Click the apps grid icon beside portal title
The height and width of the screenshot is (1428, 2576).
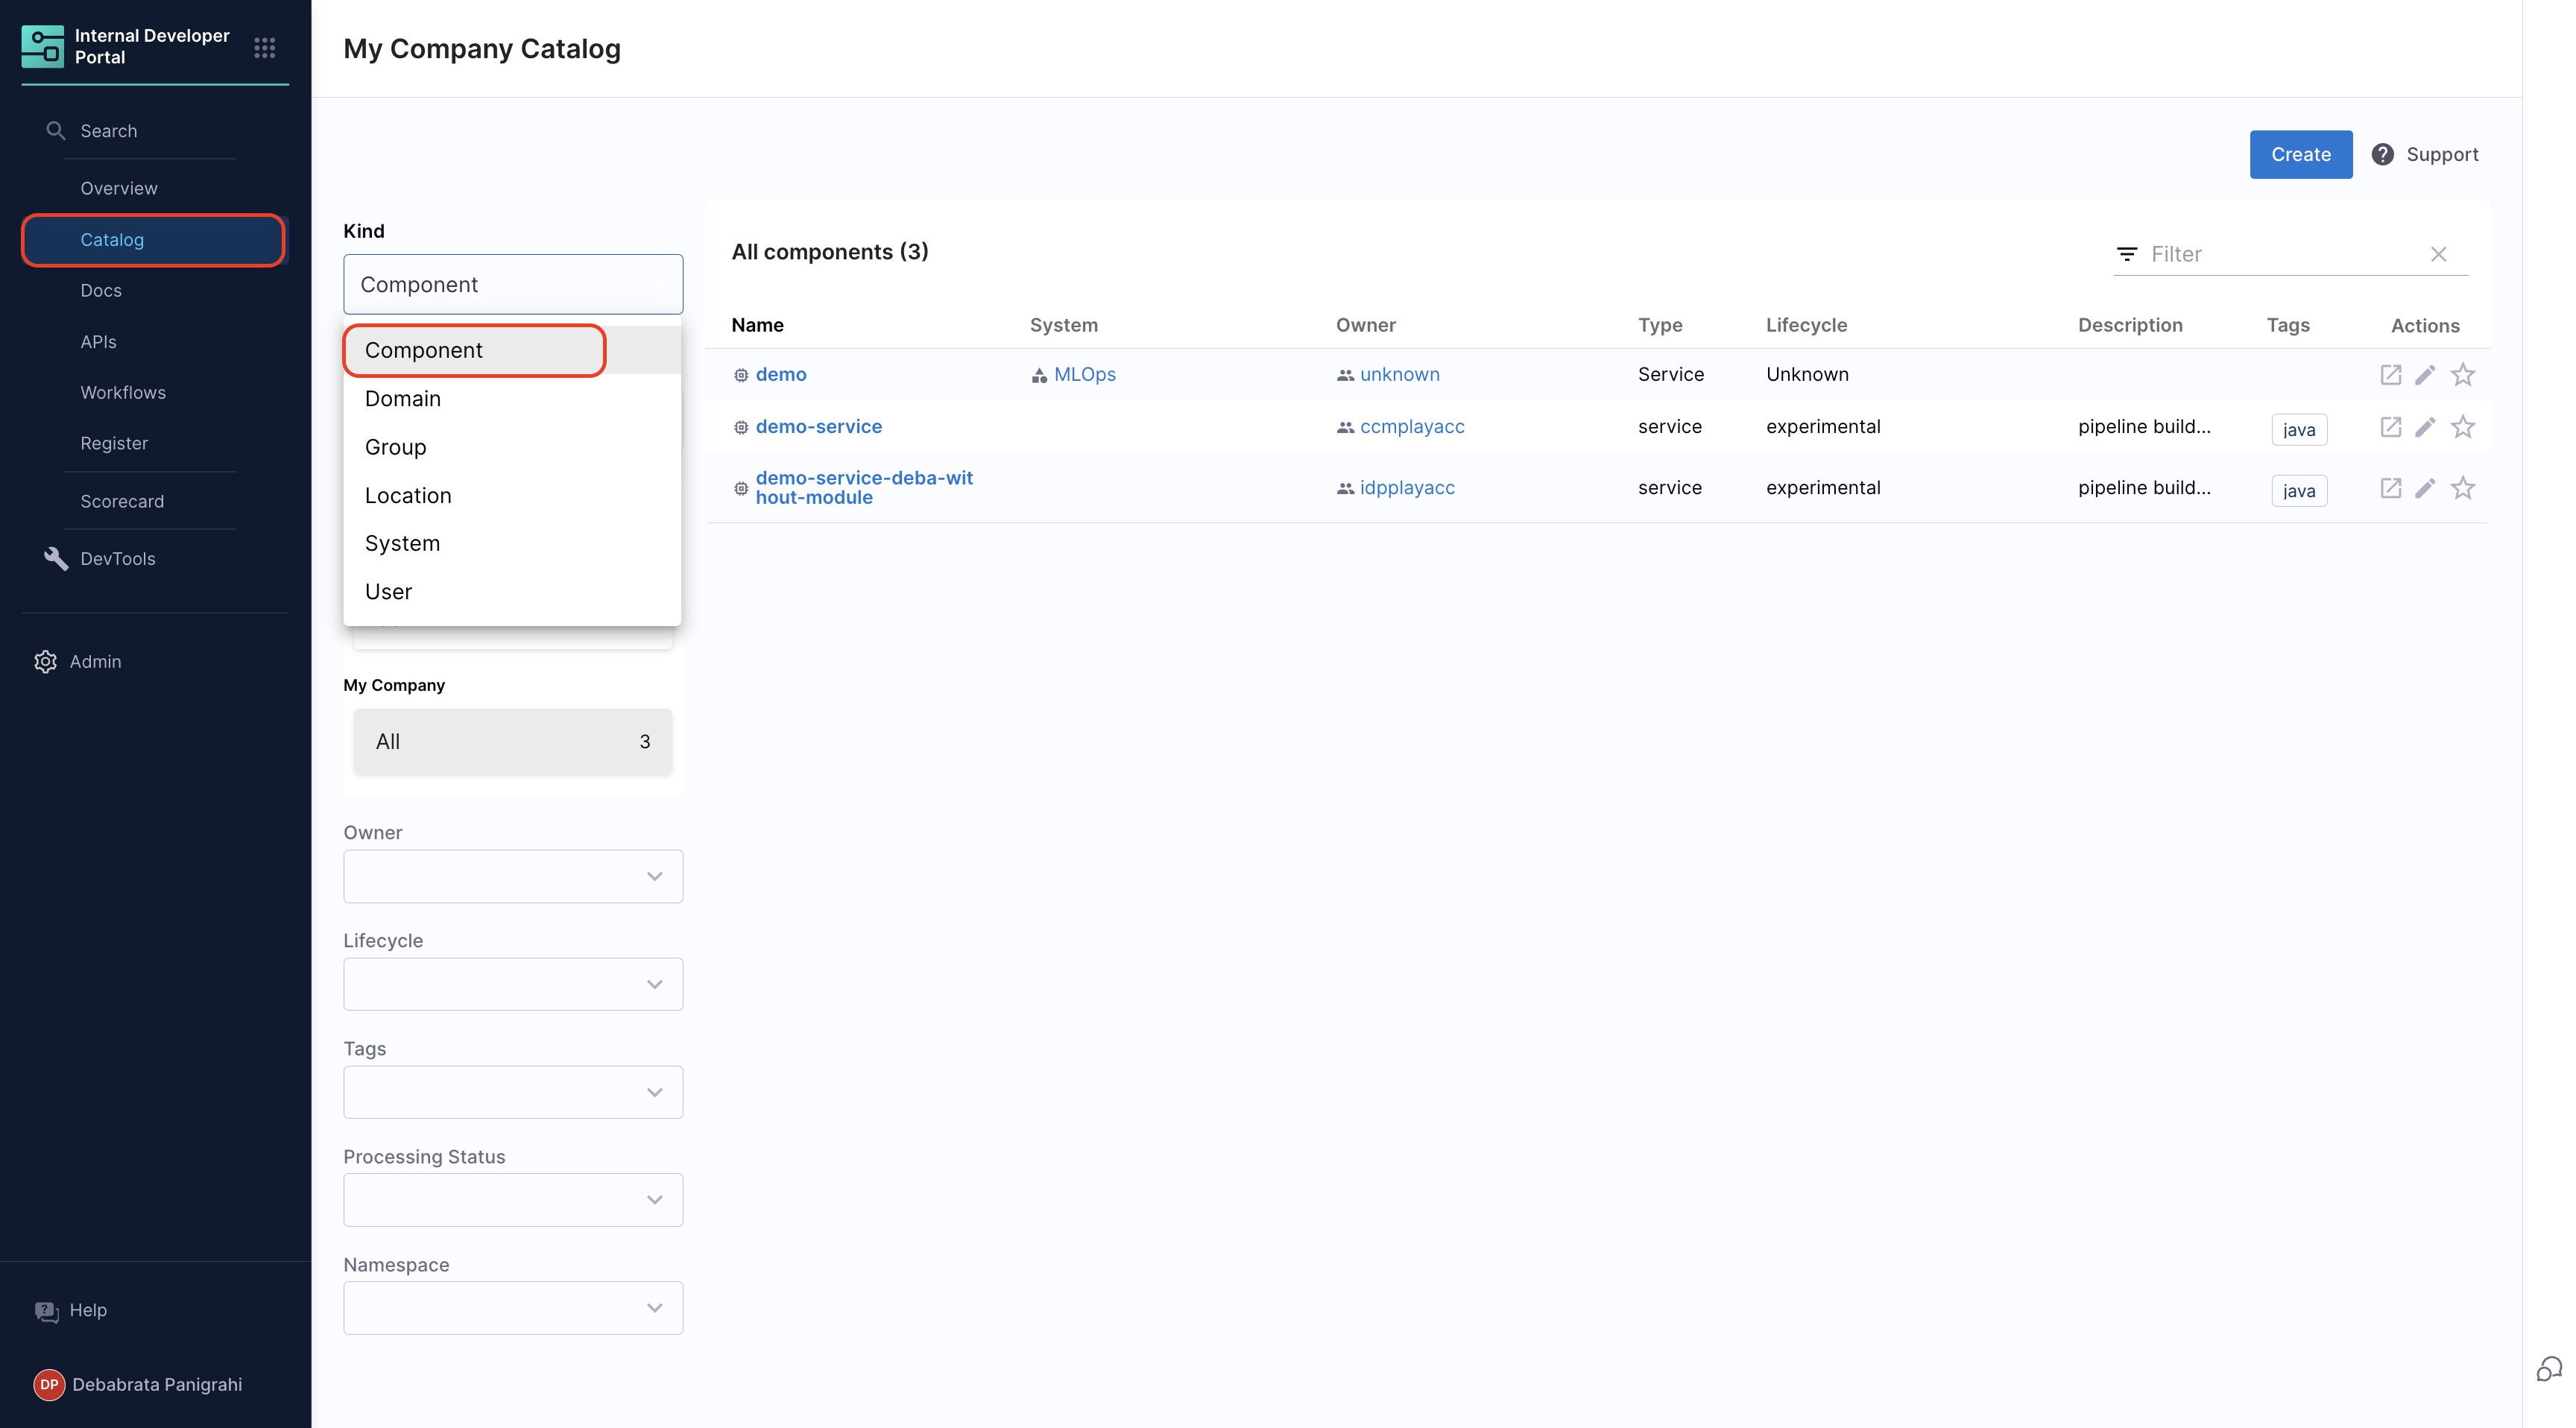(264, 47)
